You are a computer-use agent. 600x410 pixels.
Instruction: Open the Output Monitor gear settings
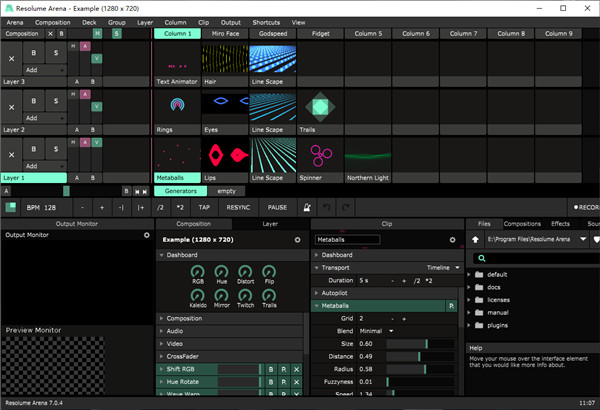pyautogui.click(x=147, y=235)
